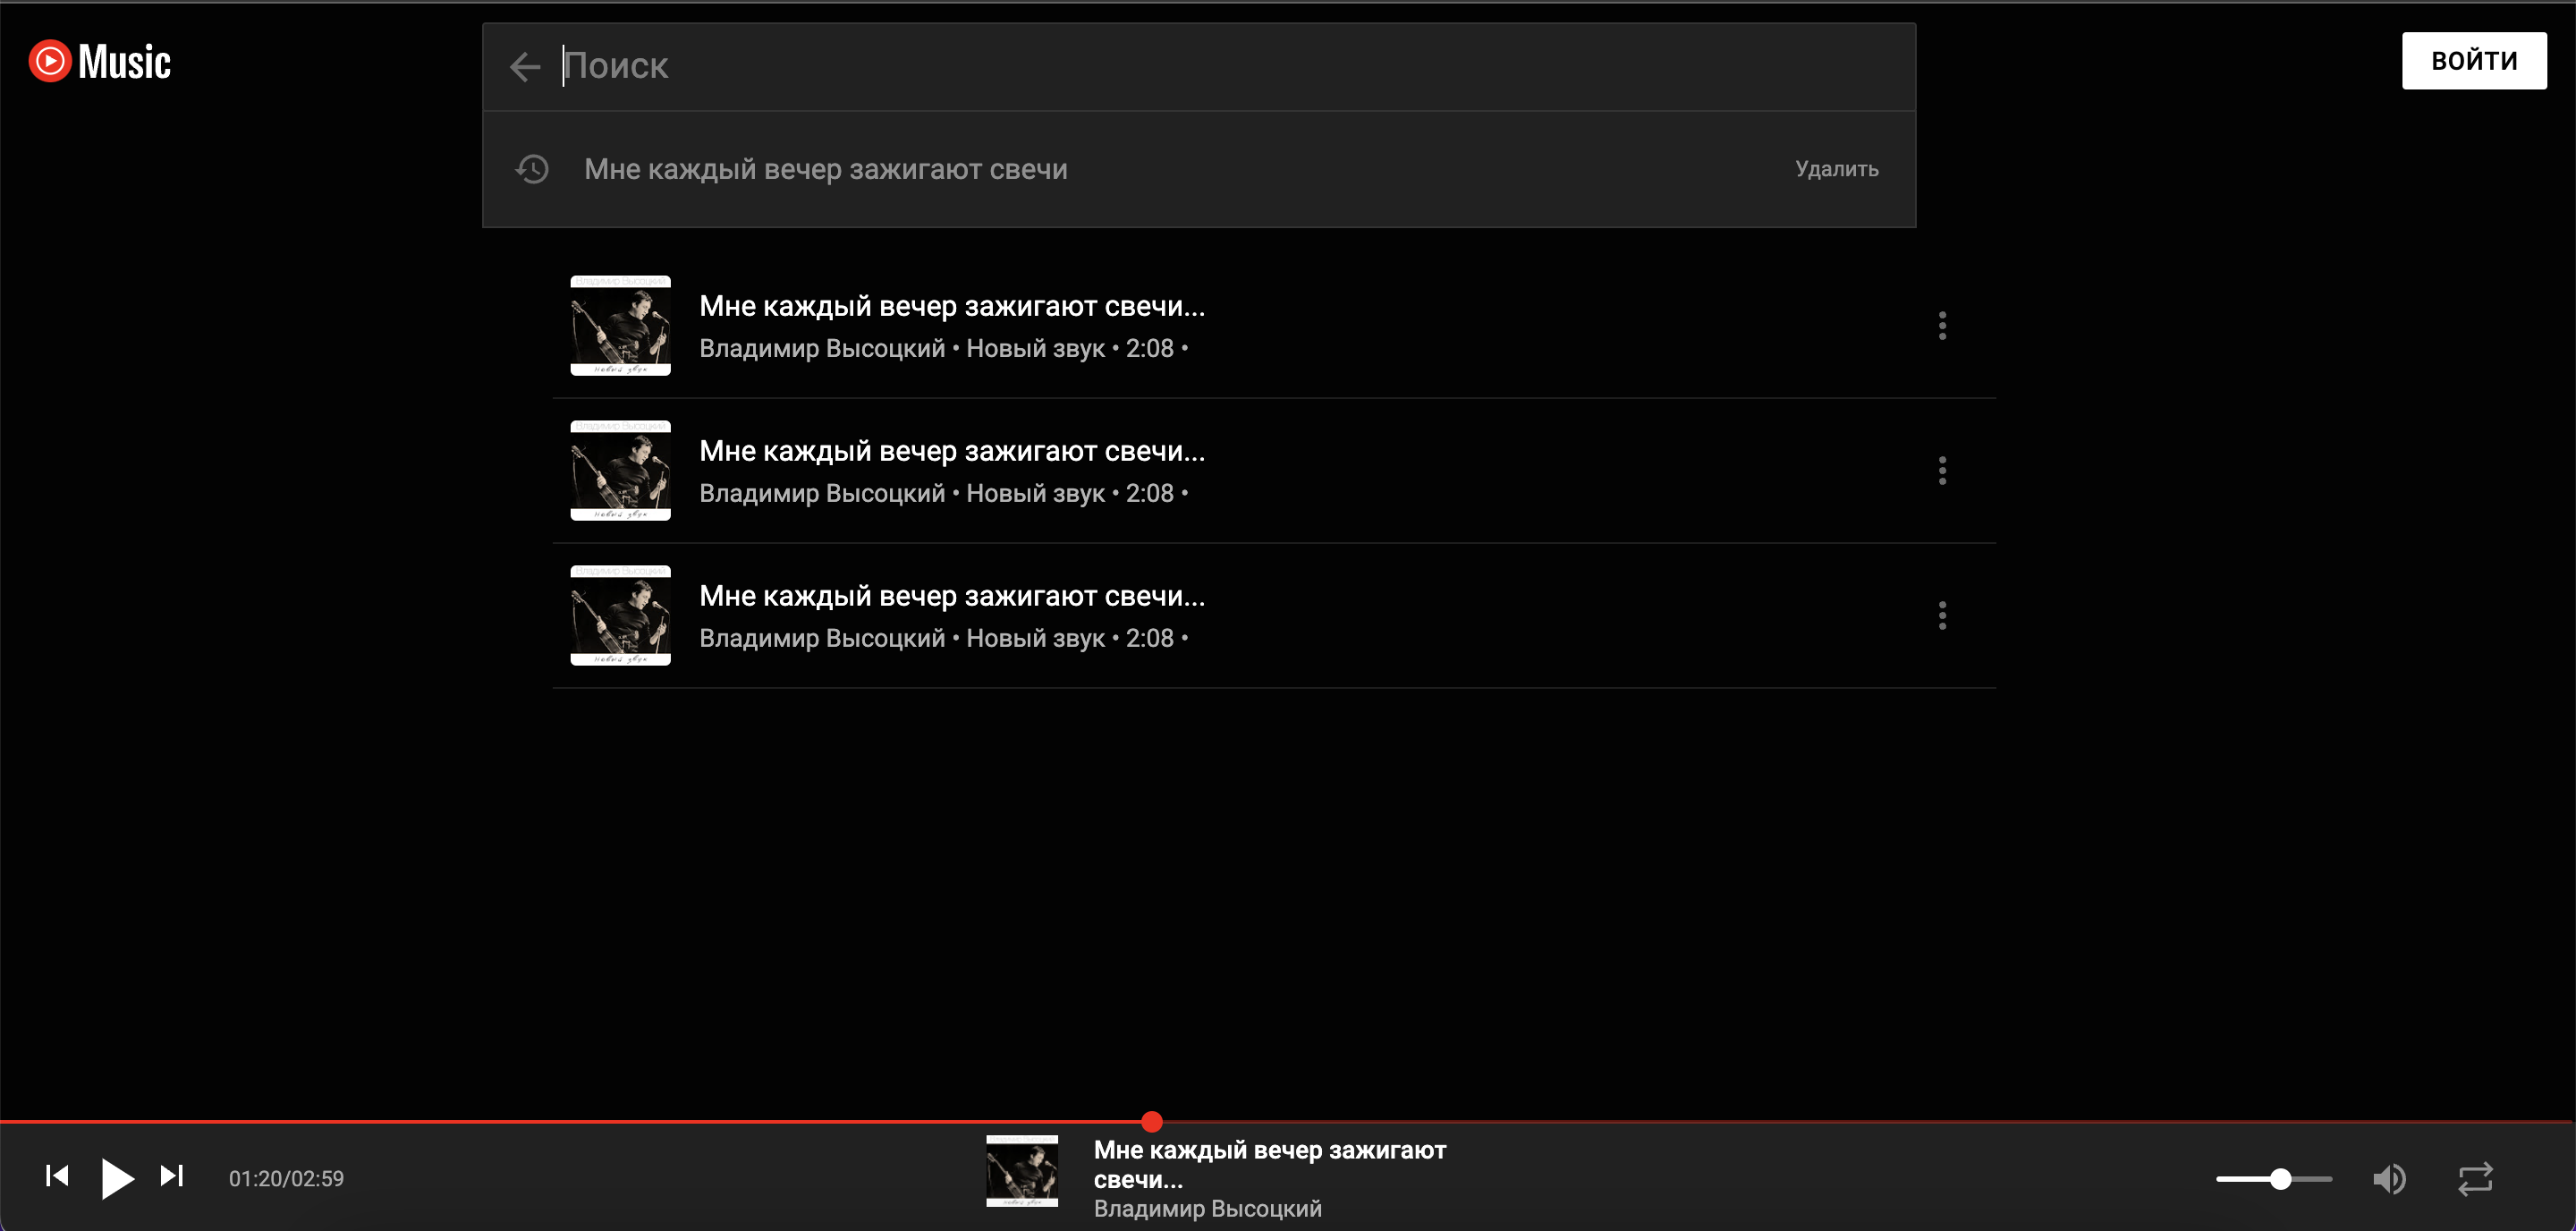Move the red playback progress marker
The image size is (2576, 1231).
(1152, 1122)
